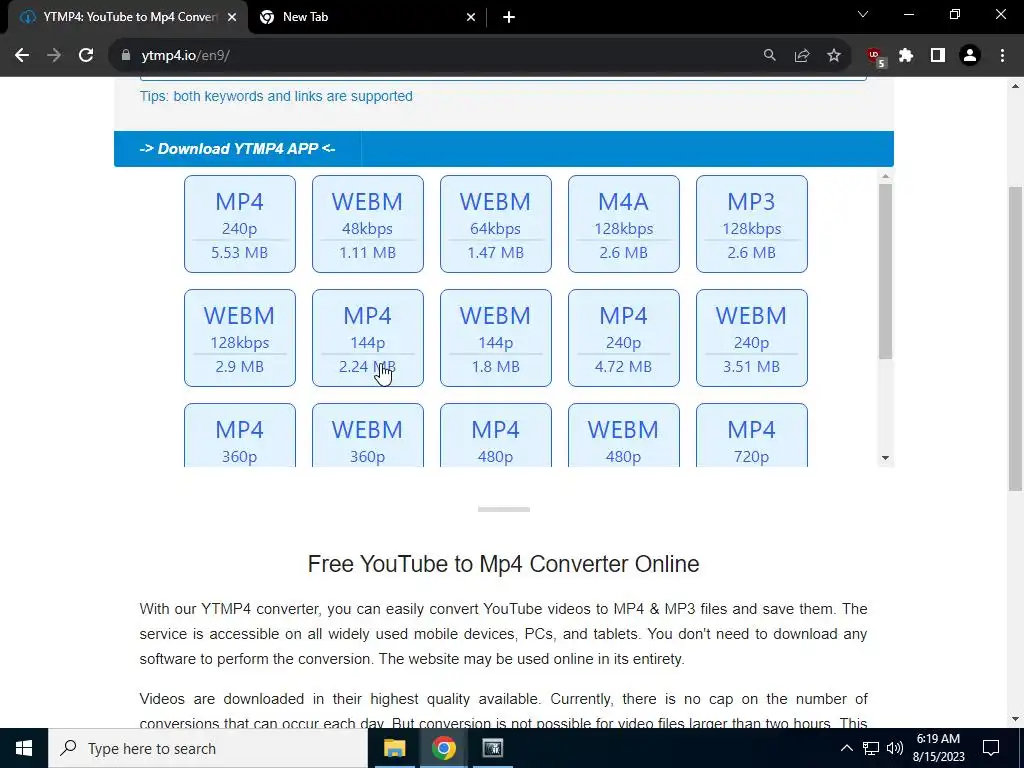The width and height of the screenshot is (1024, 768).
Task: Open the taskbar clock showing 6:19 AM
Action: [938, 748]
